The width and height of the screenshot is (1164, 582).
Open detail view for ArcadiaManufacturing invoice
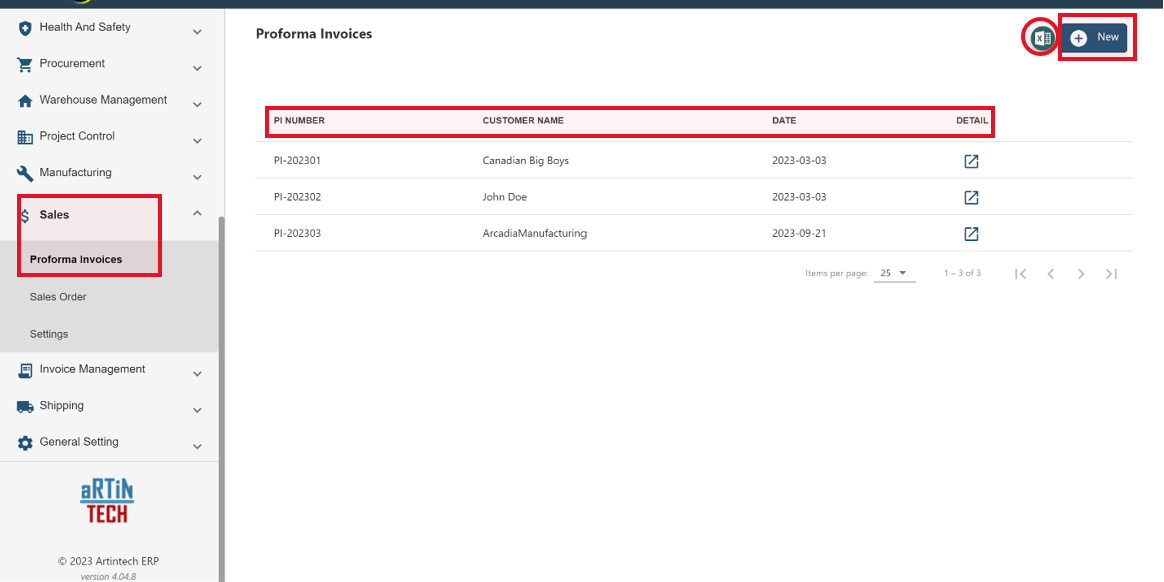(971, 233)
